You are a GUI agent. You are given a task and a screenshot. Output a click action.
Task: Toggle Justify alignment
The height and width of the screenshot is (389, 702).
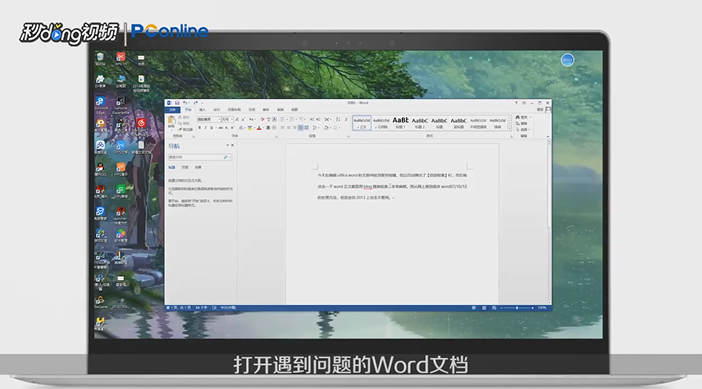pos(300,128)
